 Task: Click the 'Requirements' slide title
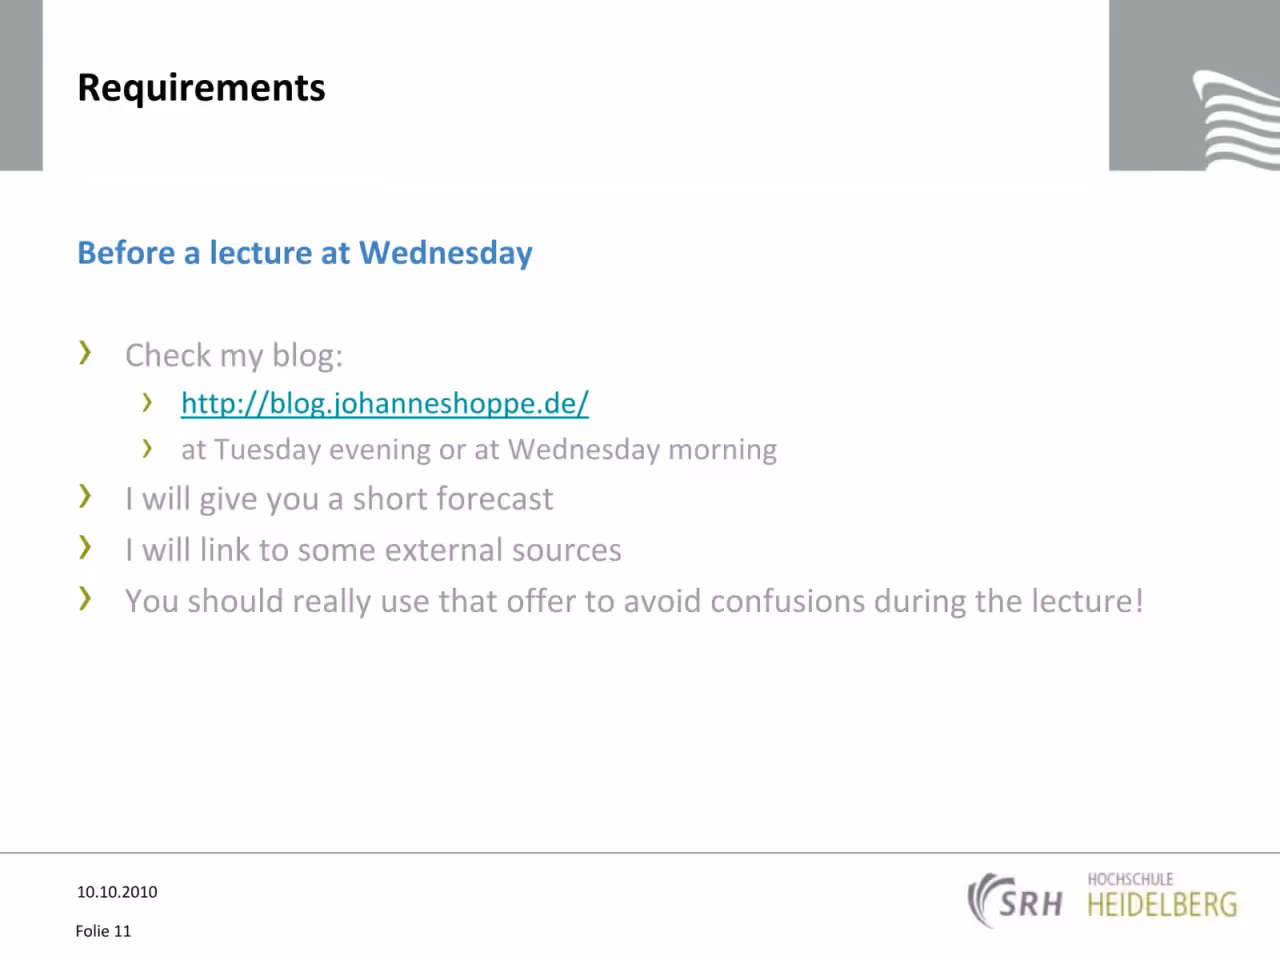click(x=201, y=88)
